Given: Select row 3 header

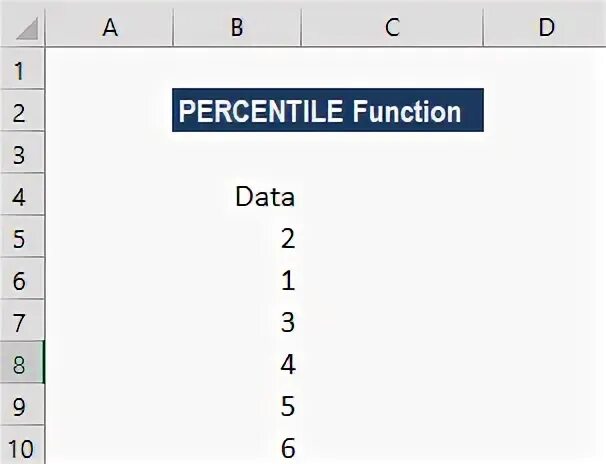Looking at the screenshot, I should (22, 154).
